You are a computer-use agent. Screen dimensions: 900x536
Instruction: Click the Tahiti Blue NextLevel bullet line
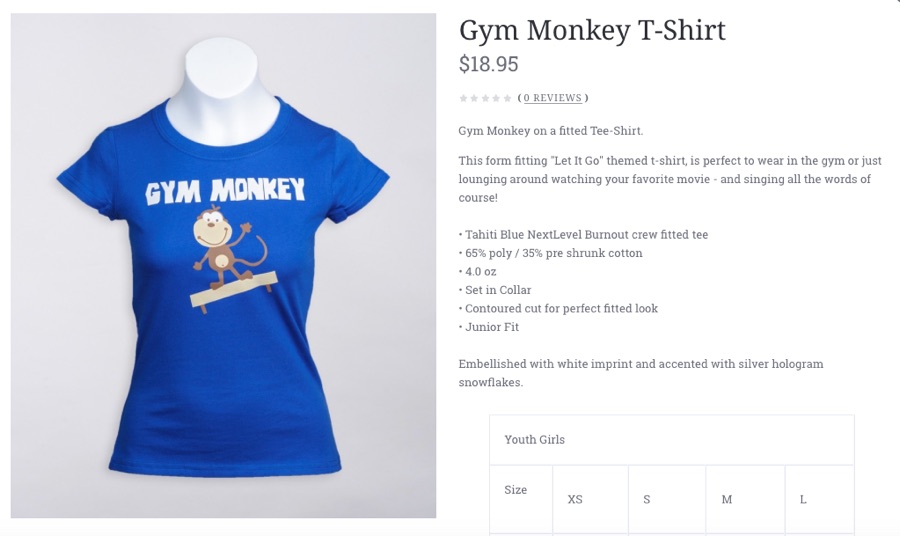click(x=583, y=235)
